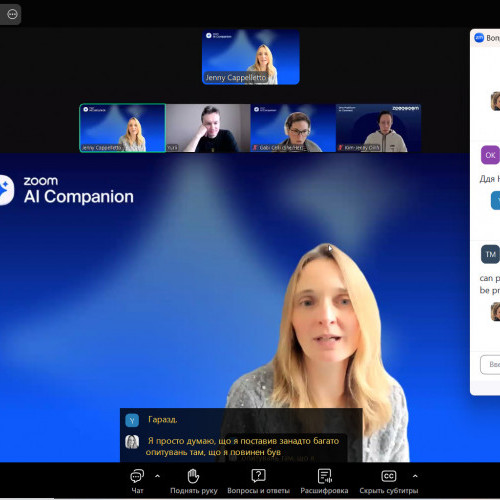The height and width of the screenshot is (500, 500).
Task: Expand the arrow next to subtitles
Action: [x=415, y=476]
